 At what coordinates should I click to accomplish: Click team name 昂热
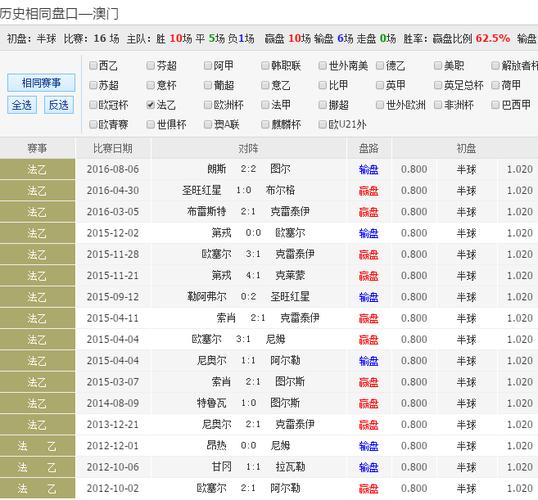(217, 445)
